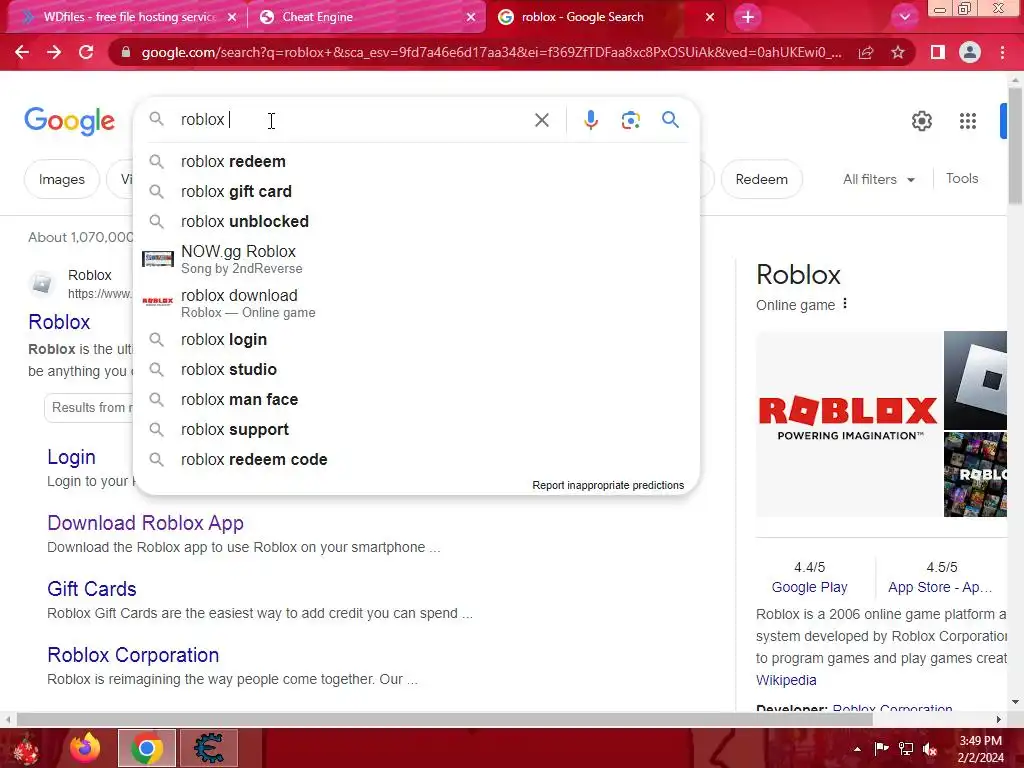Open Chrome from the taskbar

[x=147, y=748]
